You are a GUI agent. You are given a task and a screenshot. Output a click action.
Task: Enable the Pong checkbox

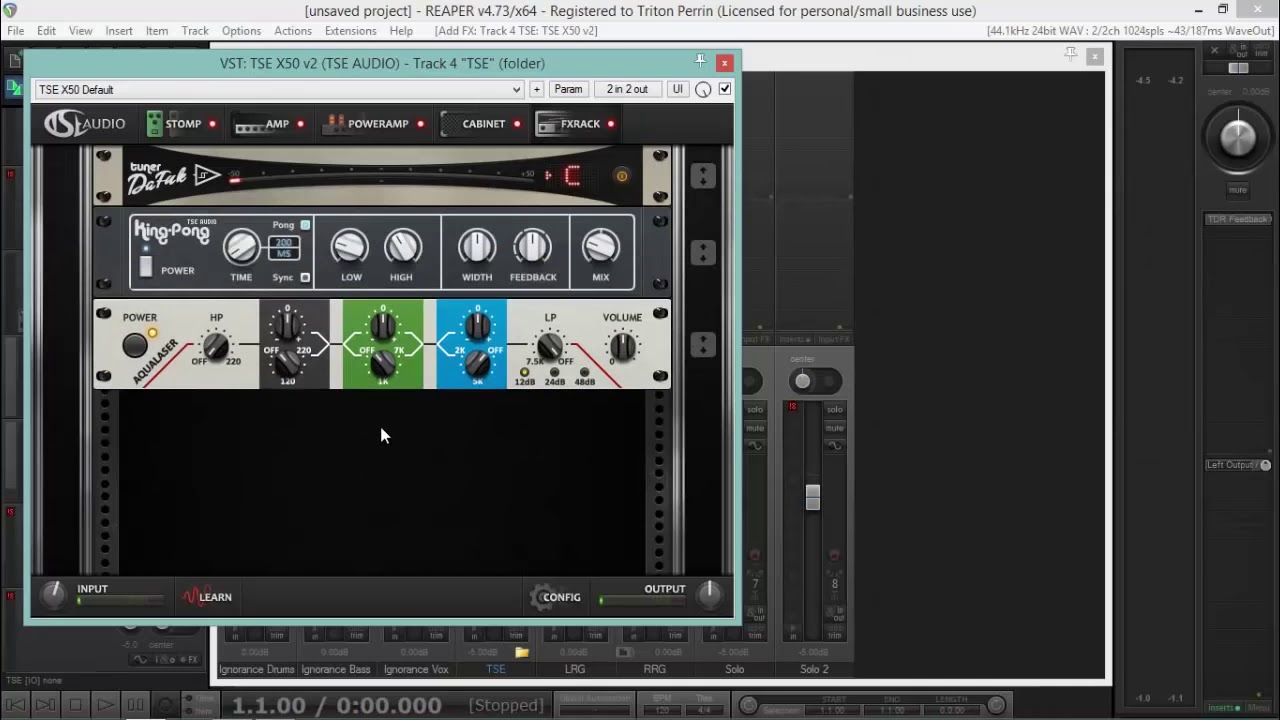pyautogui.click(x=305, y=225)
